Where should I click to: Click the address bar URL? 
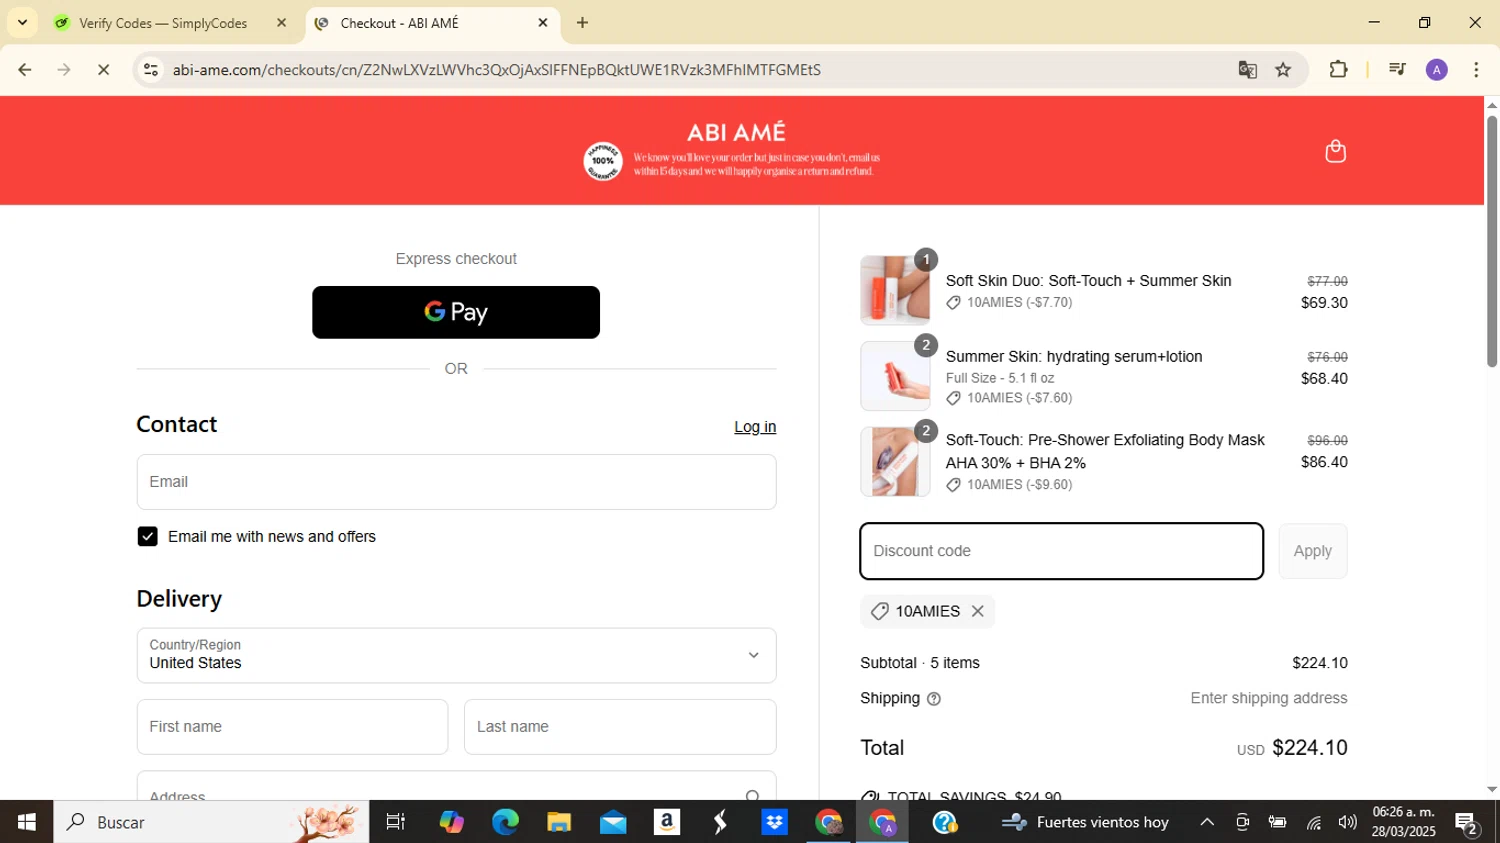497,70
